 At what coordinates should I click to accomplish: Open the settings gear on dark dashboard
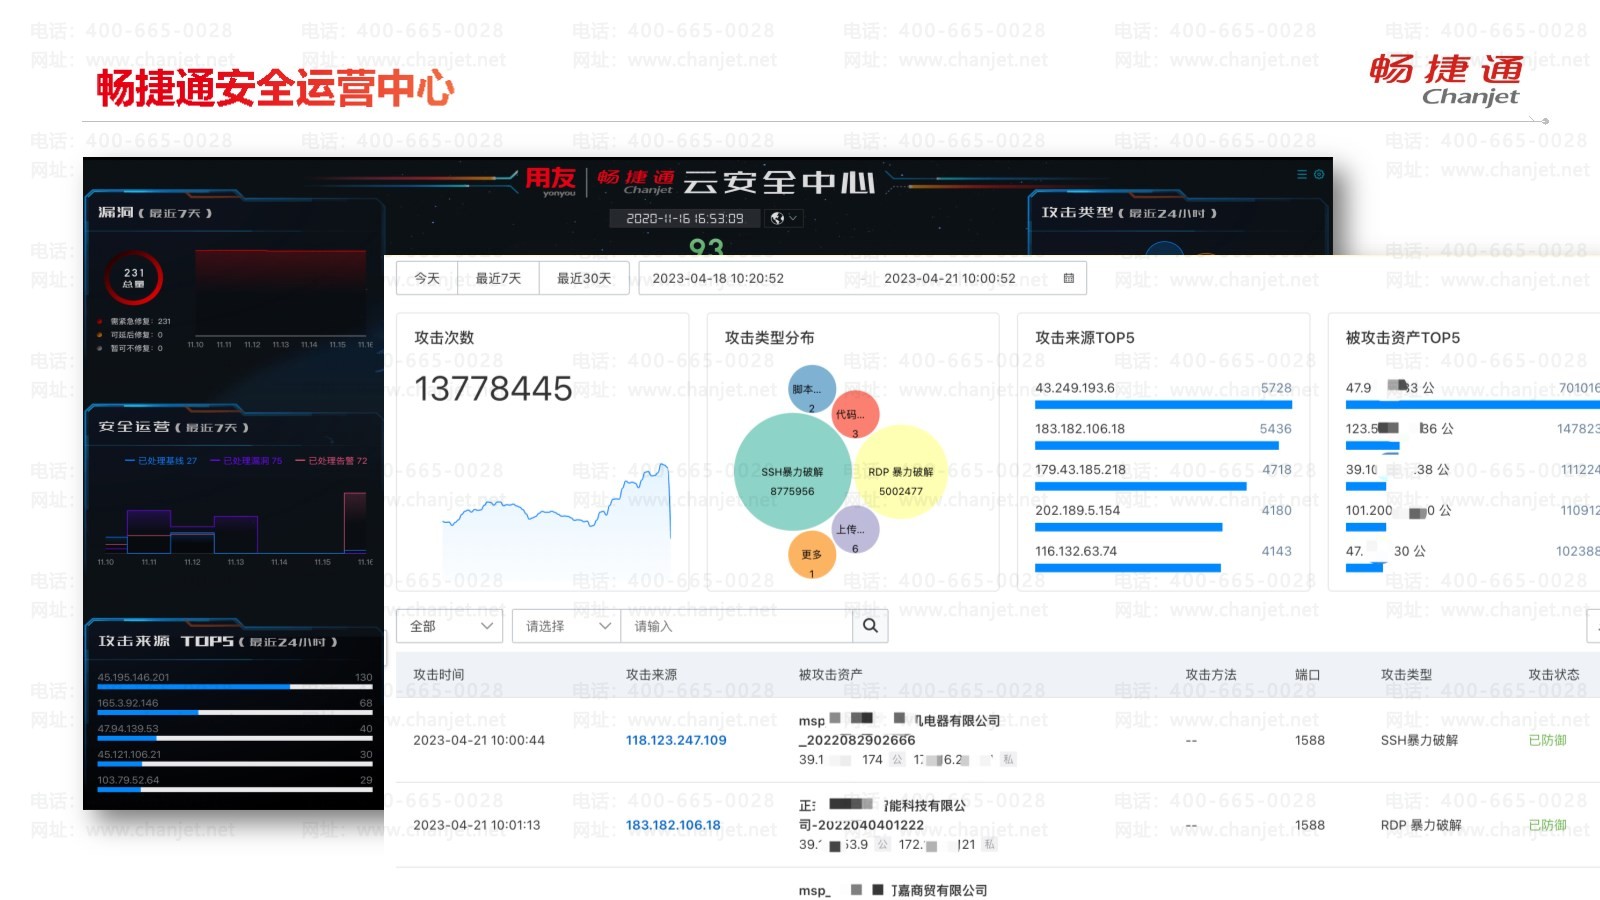click(x=1319, y=174)
